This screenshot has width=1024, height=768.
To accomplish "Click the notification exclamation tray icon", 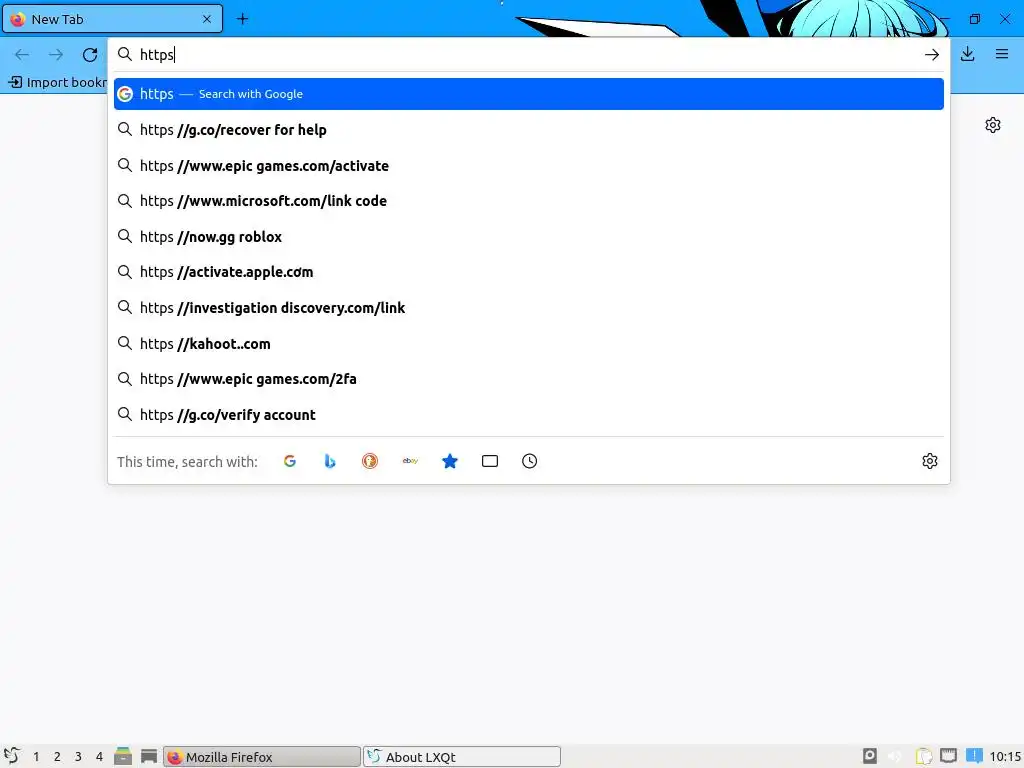I will pos(974,756).
